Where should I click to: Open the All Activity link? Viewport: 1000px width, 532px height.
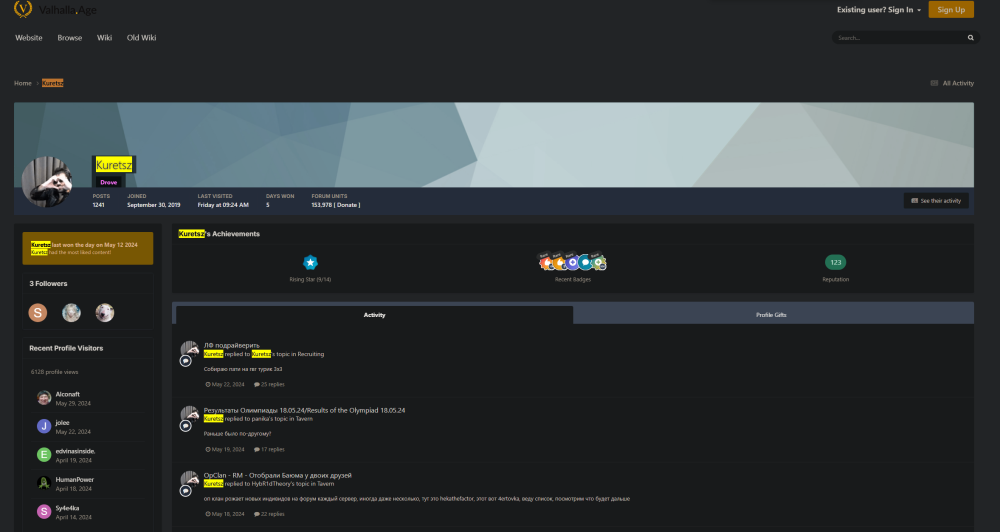click(x=952, y=83)
